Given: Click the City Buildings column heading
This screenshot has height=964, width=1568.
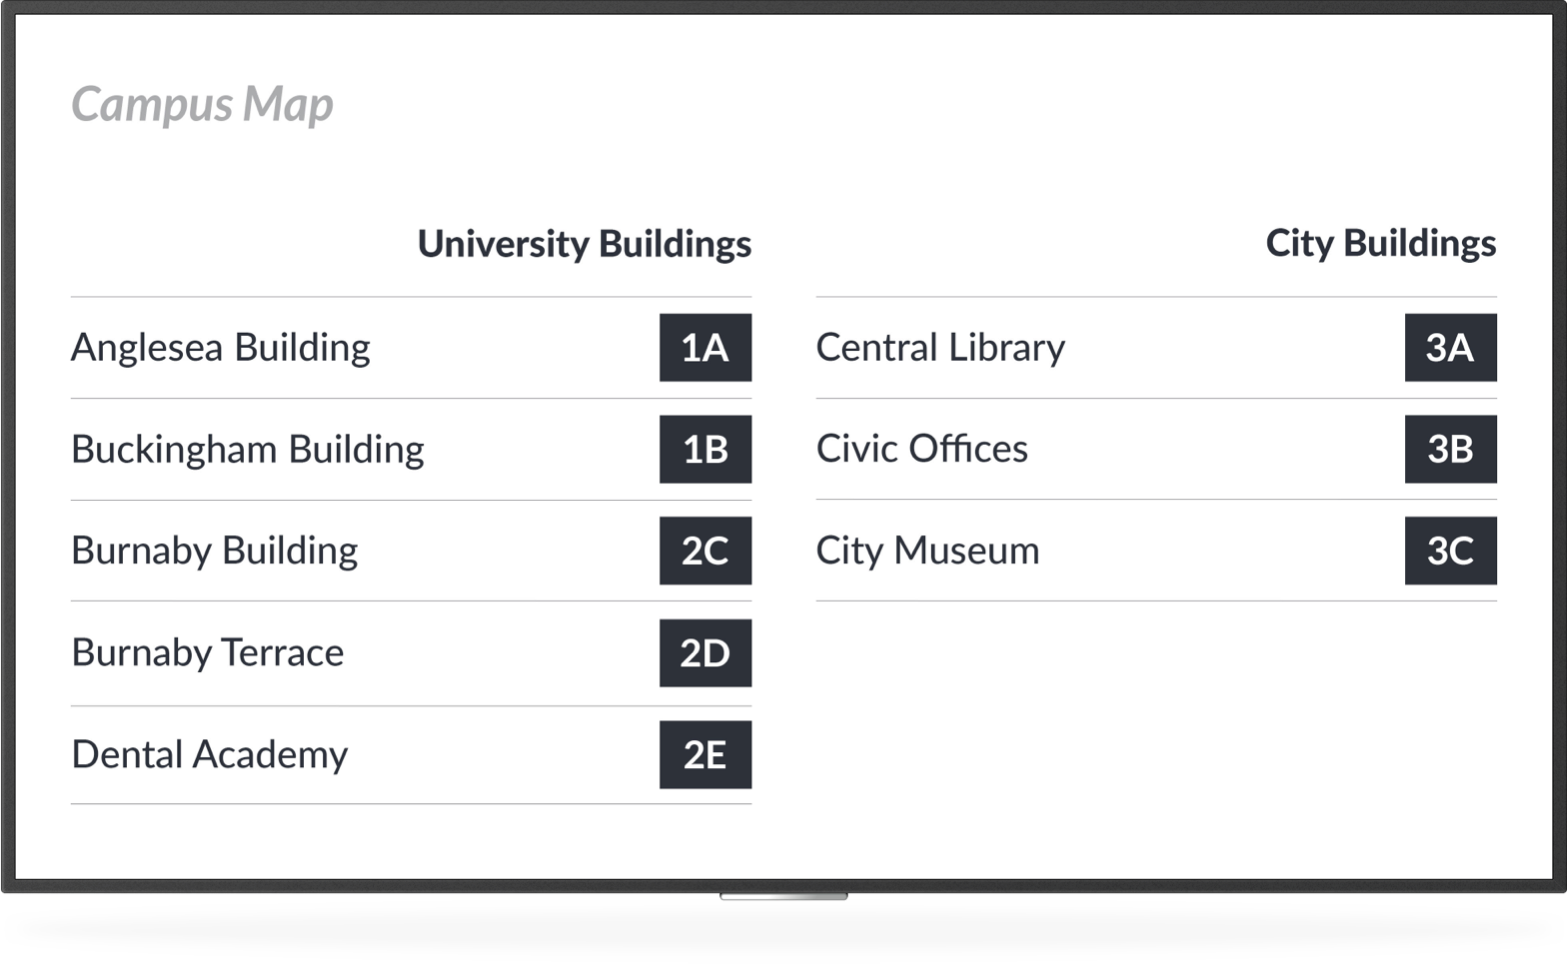Looking at the screenshot, I should point(1381,244).
